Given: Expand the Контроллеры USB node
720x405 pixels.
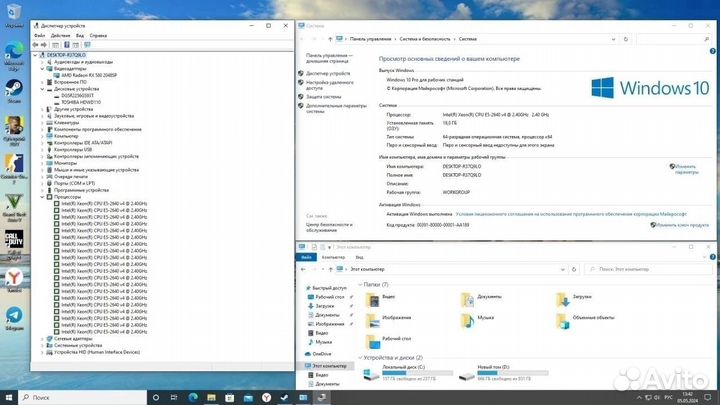Looking at the screenshot, I should [42, 150].
